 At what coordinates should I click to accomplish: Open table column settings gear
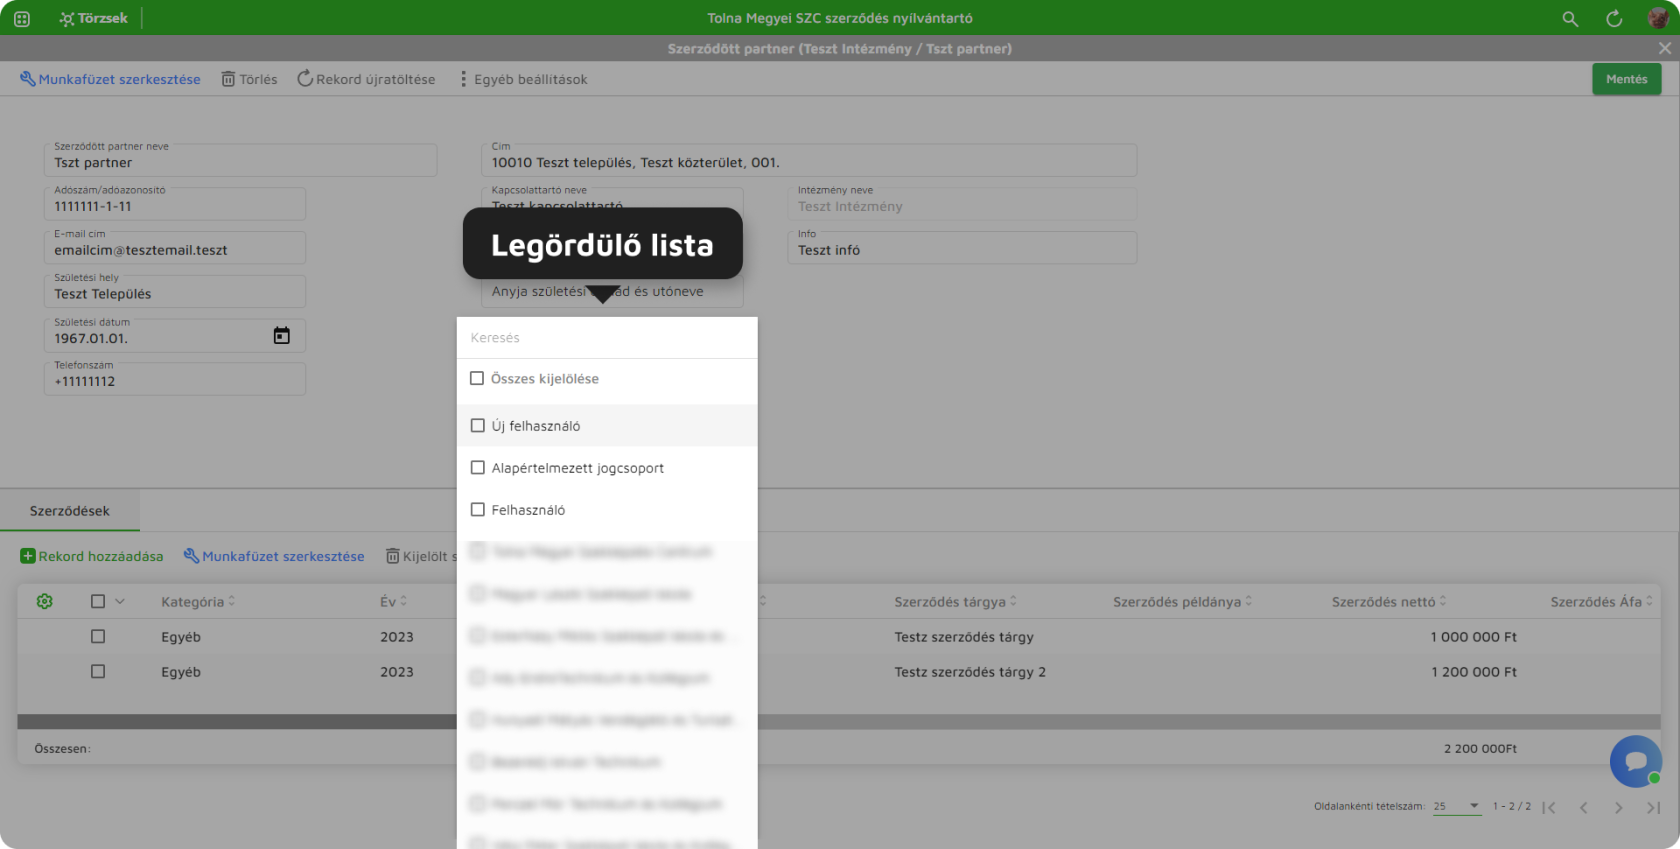point(45,602)
